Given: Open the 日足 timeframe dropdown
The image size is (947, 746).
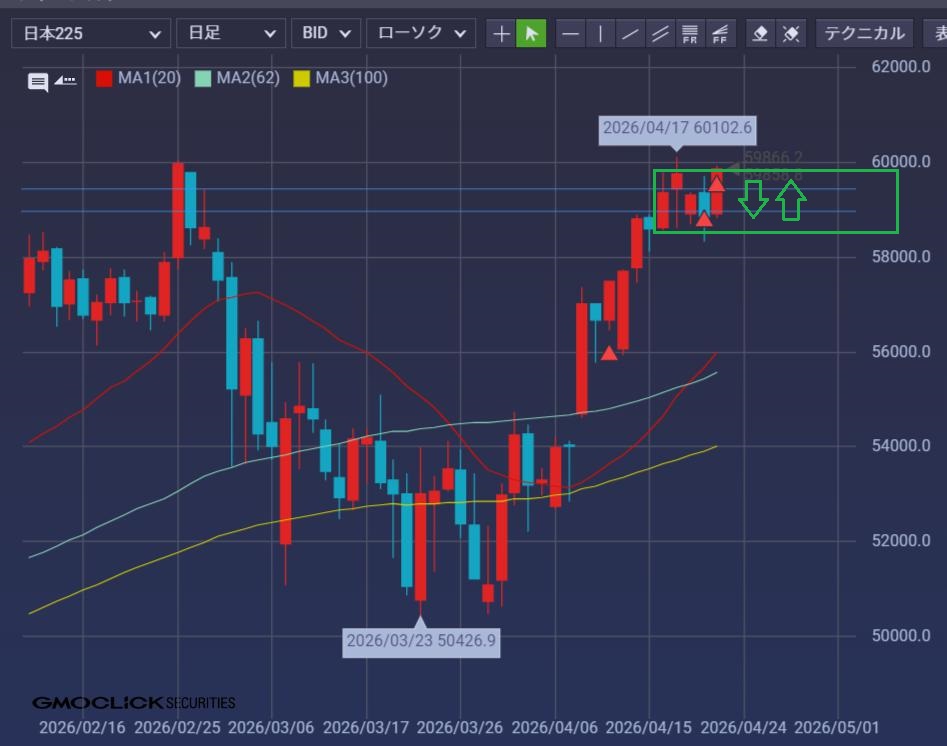Looking at the screenshot, I should pos(230,34).
